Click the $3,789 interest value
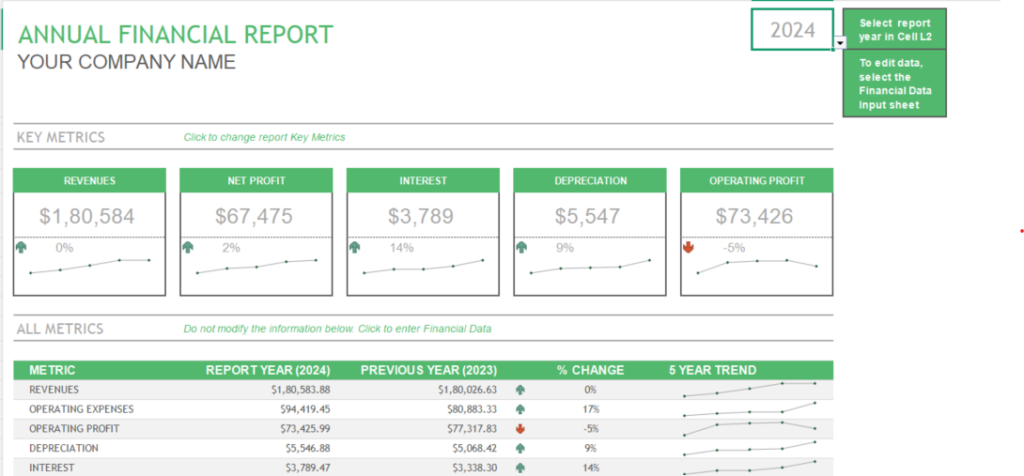1024x476 pixels. pos(421,216)
